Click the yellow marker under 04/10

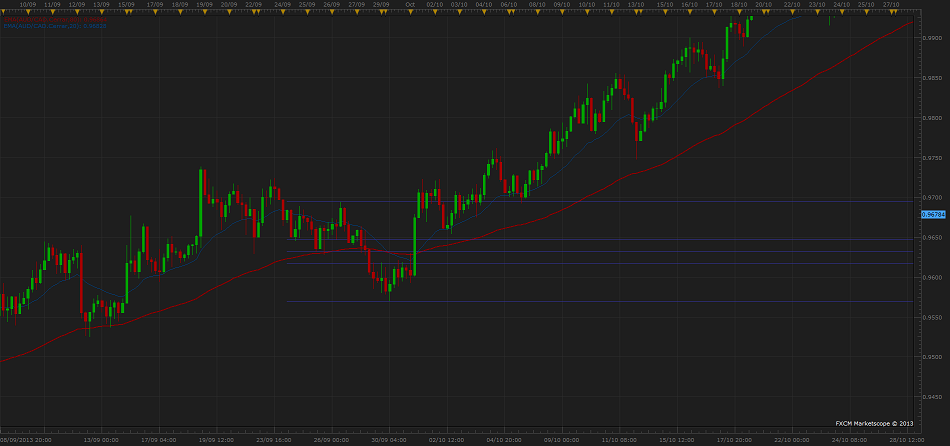point(483,13)
